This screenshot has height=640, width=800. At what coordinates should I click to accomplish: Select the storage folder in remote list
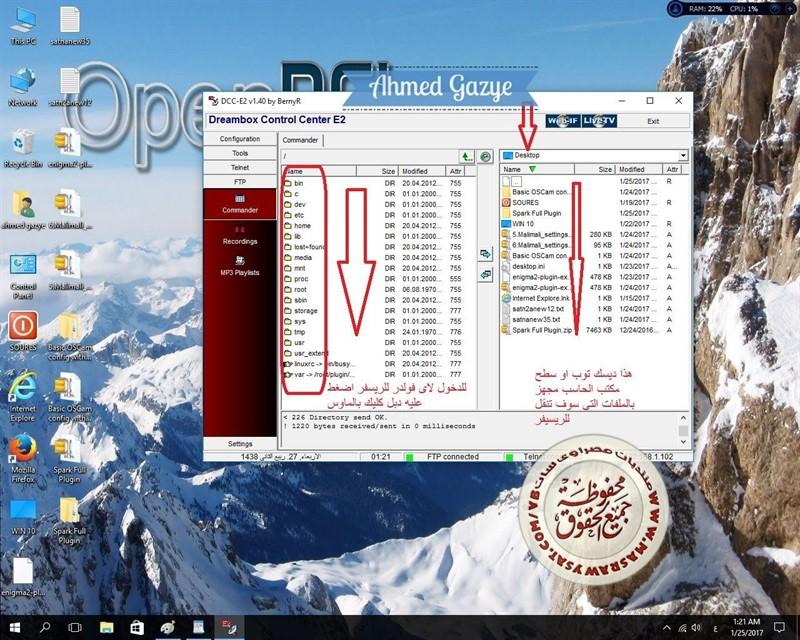[x=379, y=311]
